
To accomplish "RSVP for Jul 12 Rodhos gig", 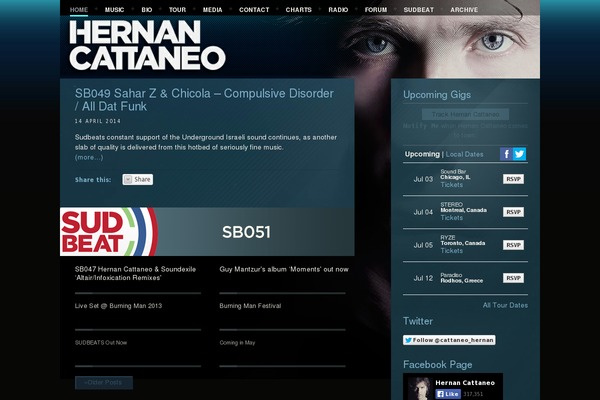I will (x=513, y=278).
